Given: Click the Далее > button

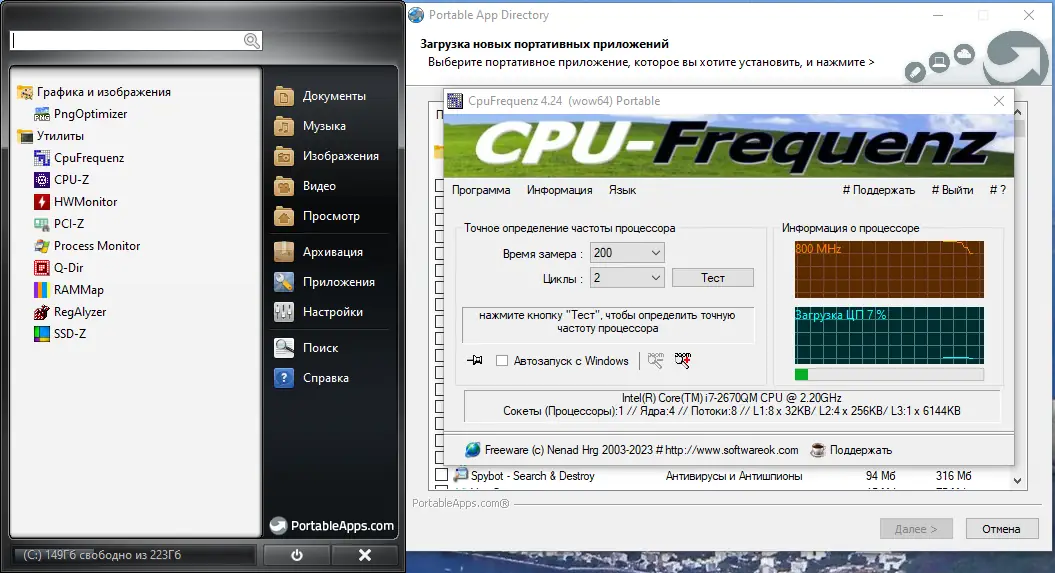Looking at the screenshot, I should point(916,529).
